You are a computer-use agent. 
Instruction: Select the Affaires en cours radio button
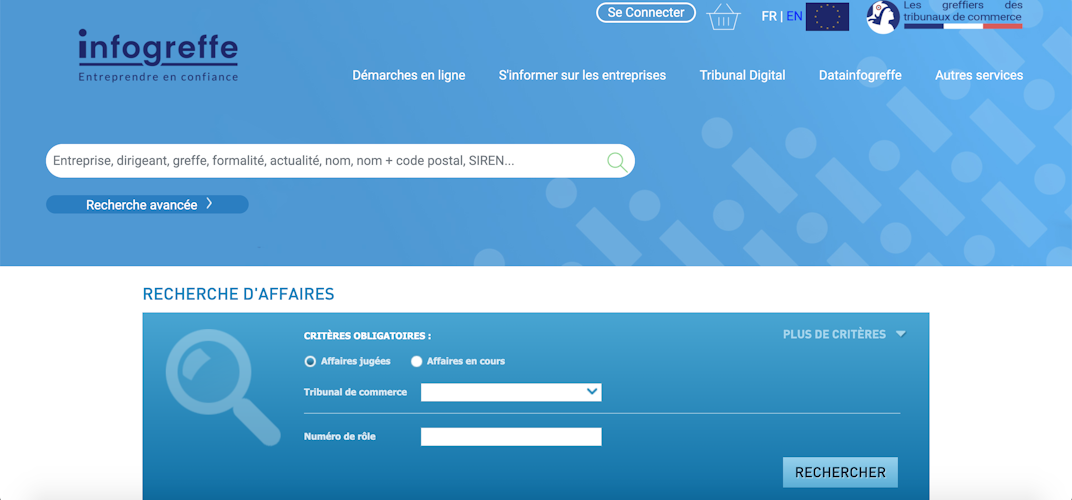click(x=416, y=361)
